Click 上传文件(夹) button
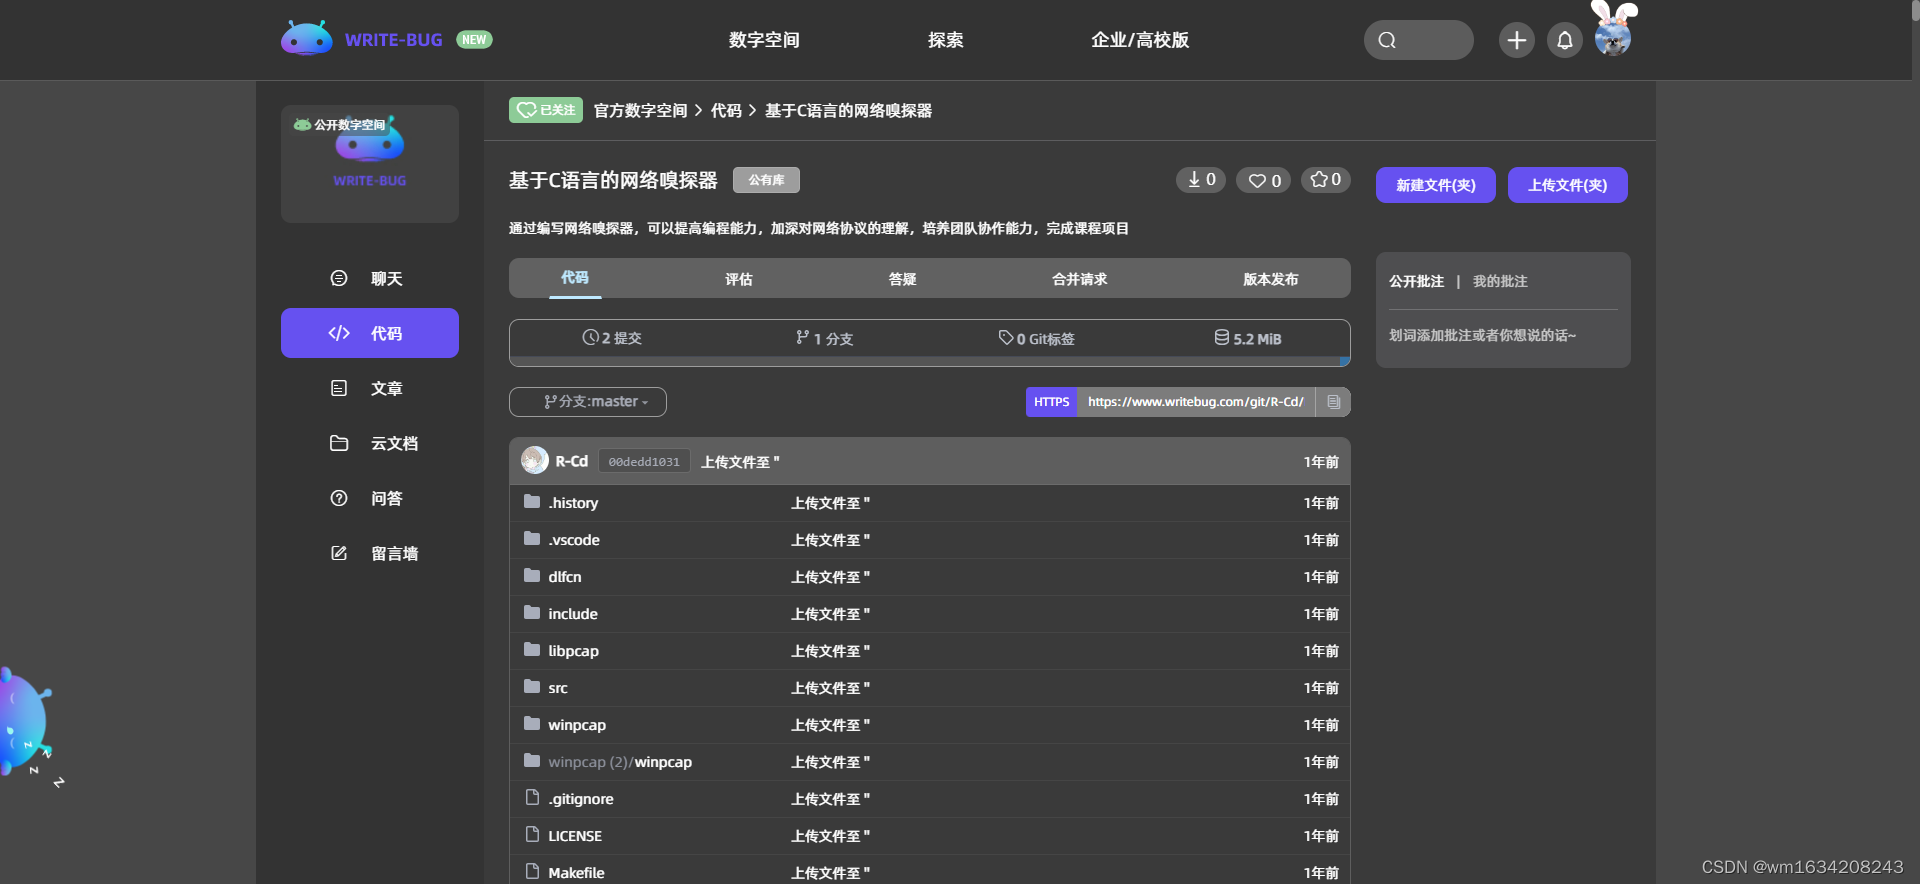Image resolution: width=1920 pixels, height=884 pixels. (x=1568, y=185)
